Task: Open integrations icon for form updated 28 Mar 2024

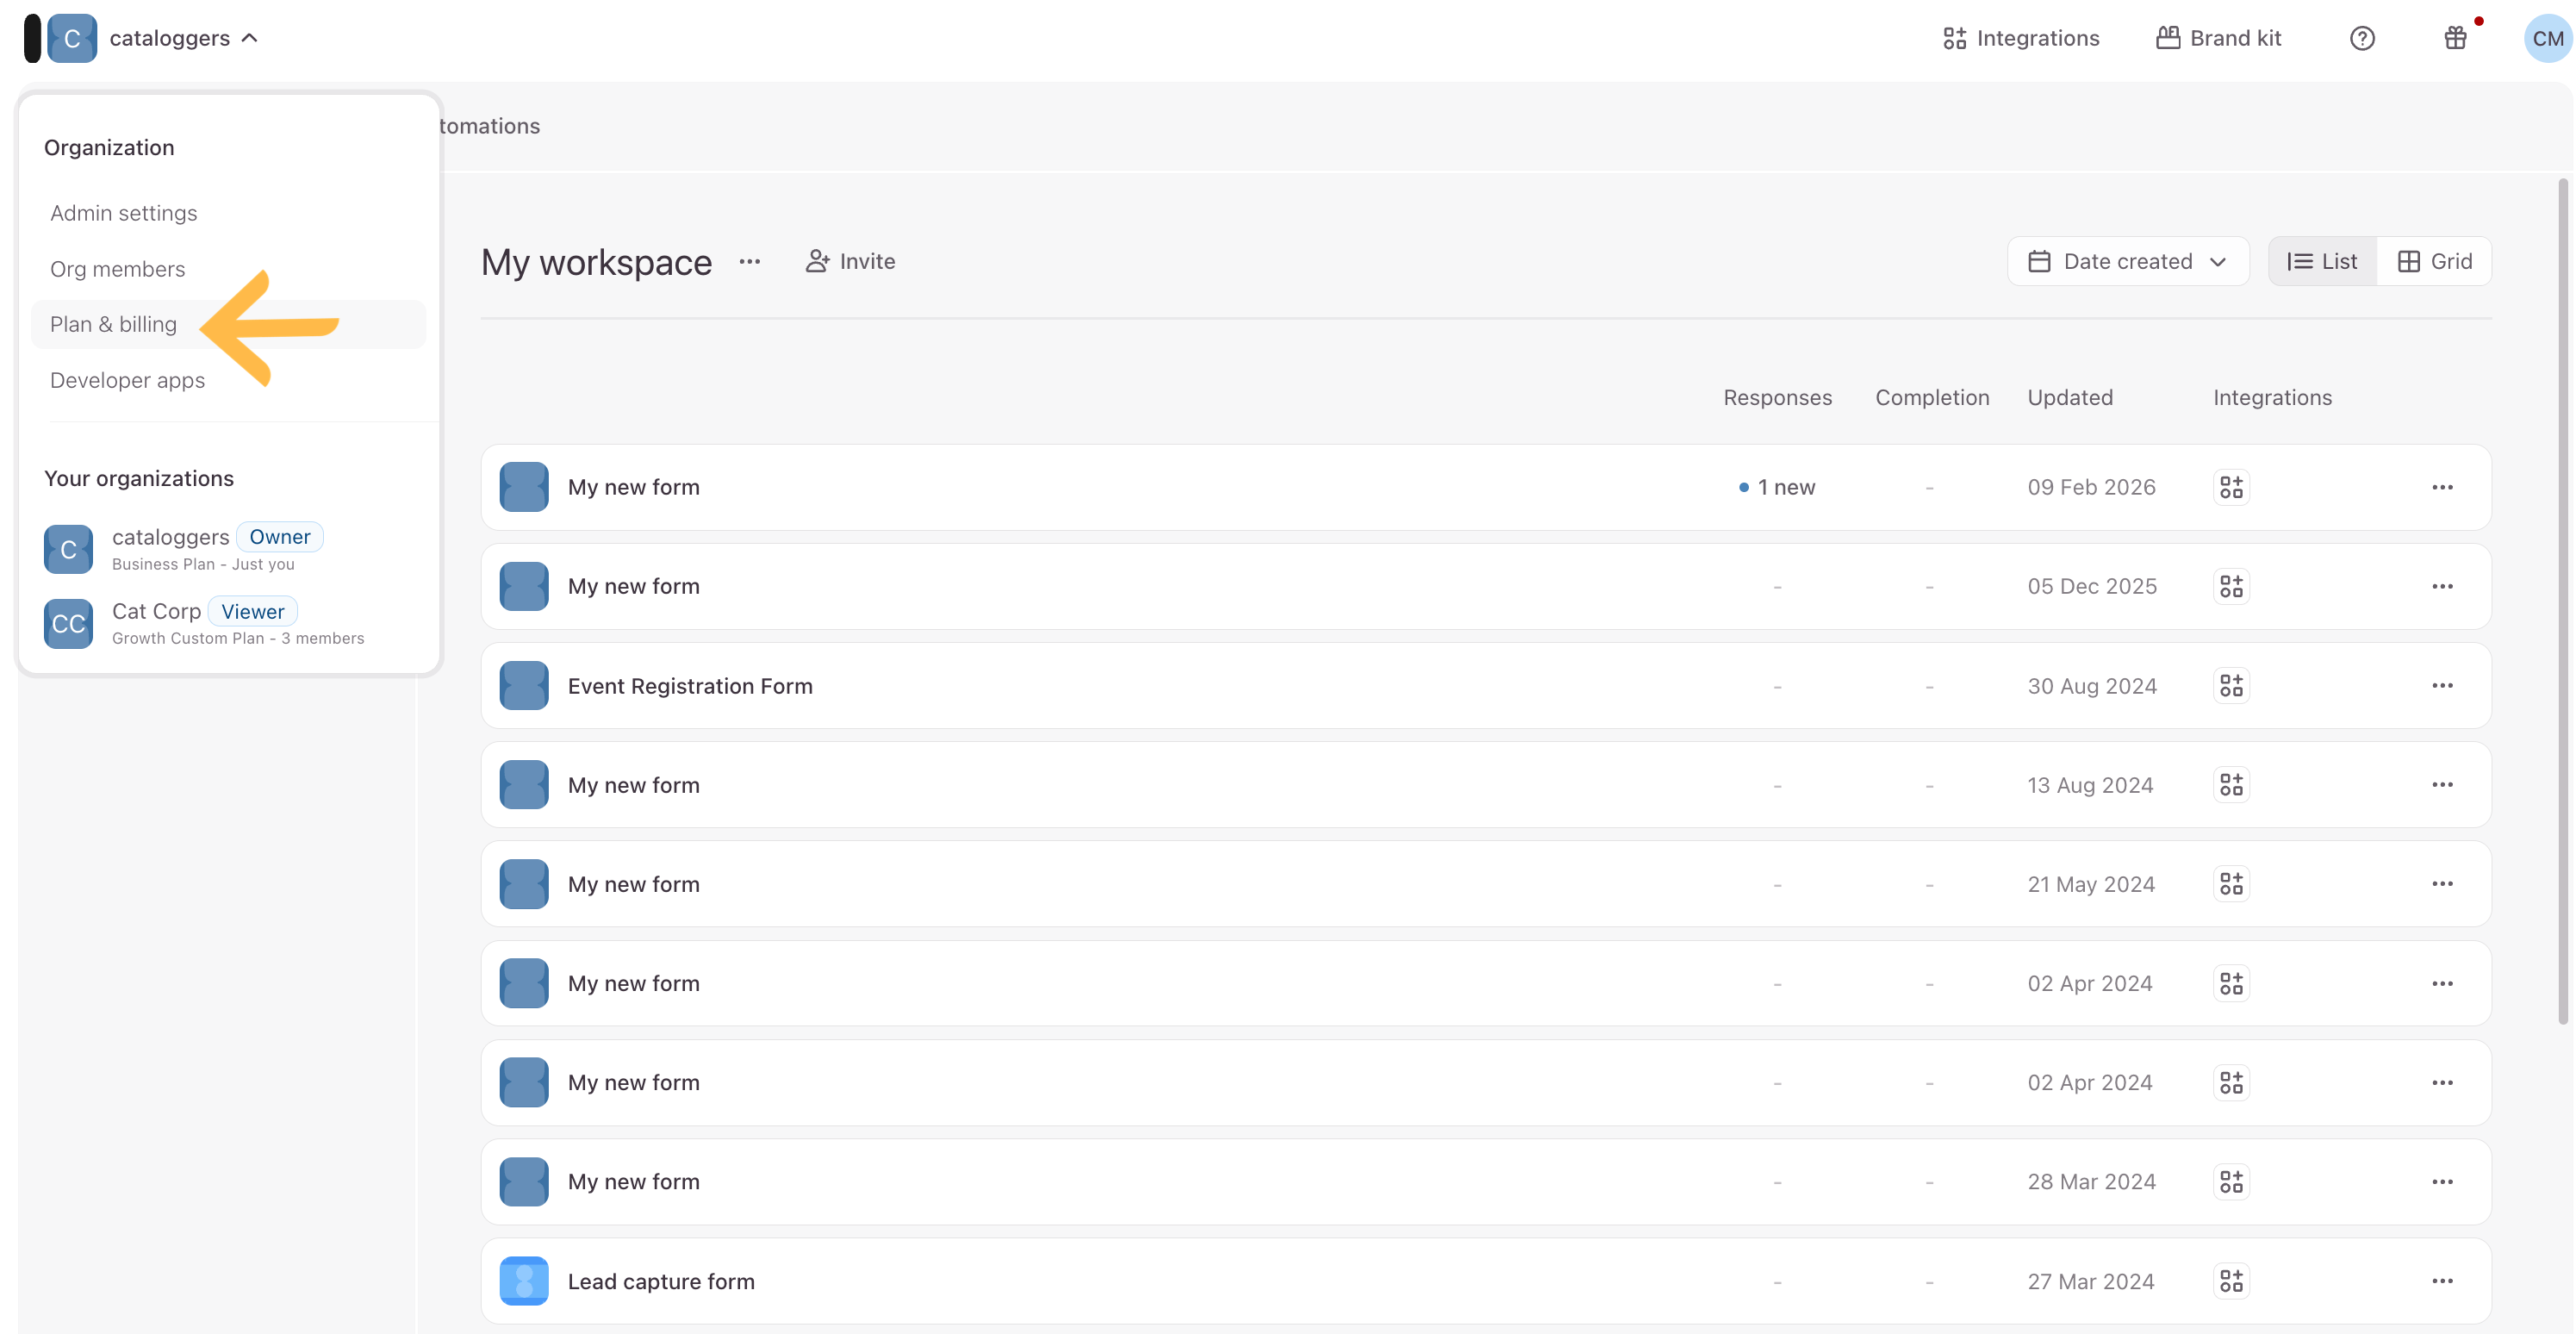Action: 2231,1182
